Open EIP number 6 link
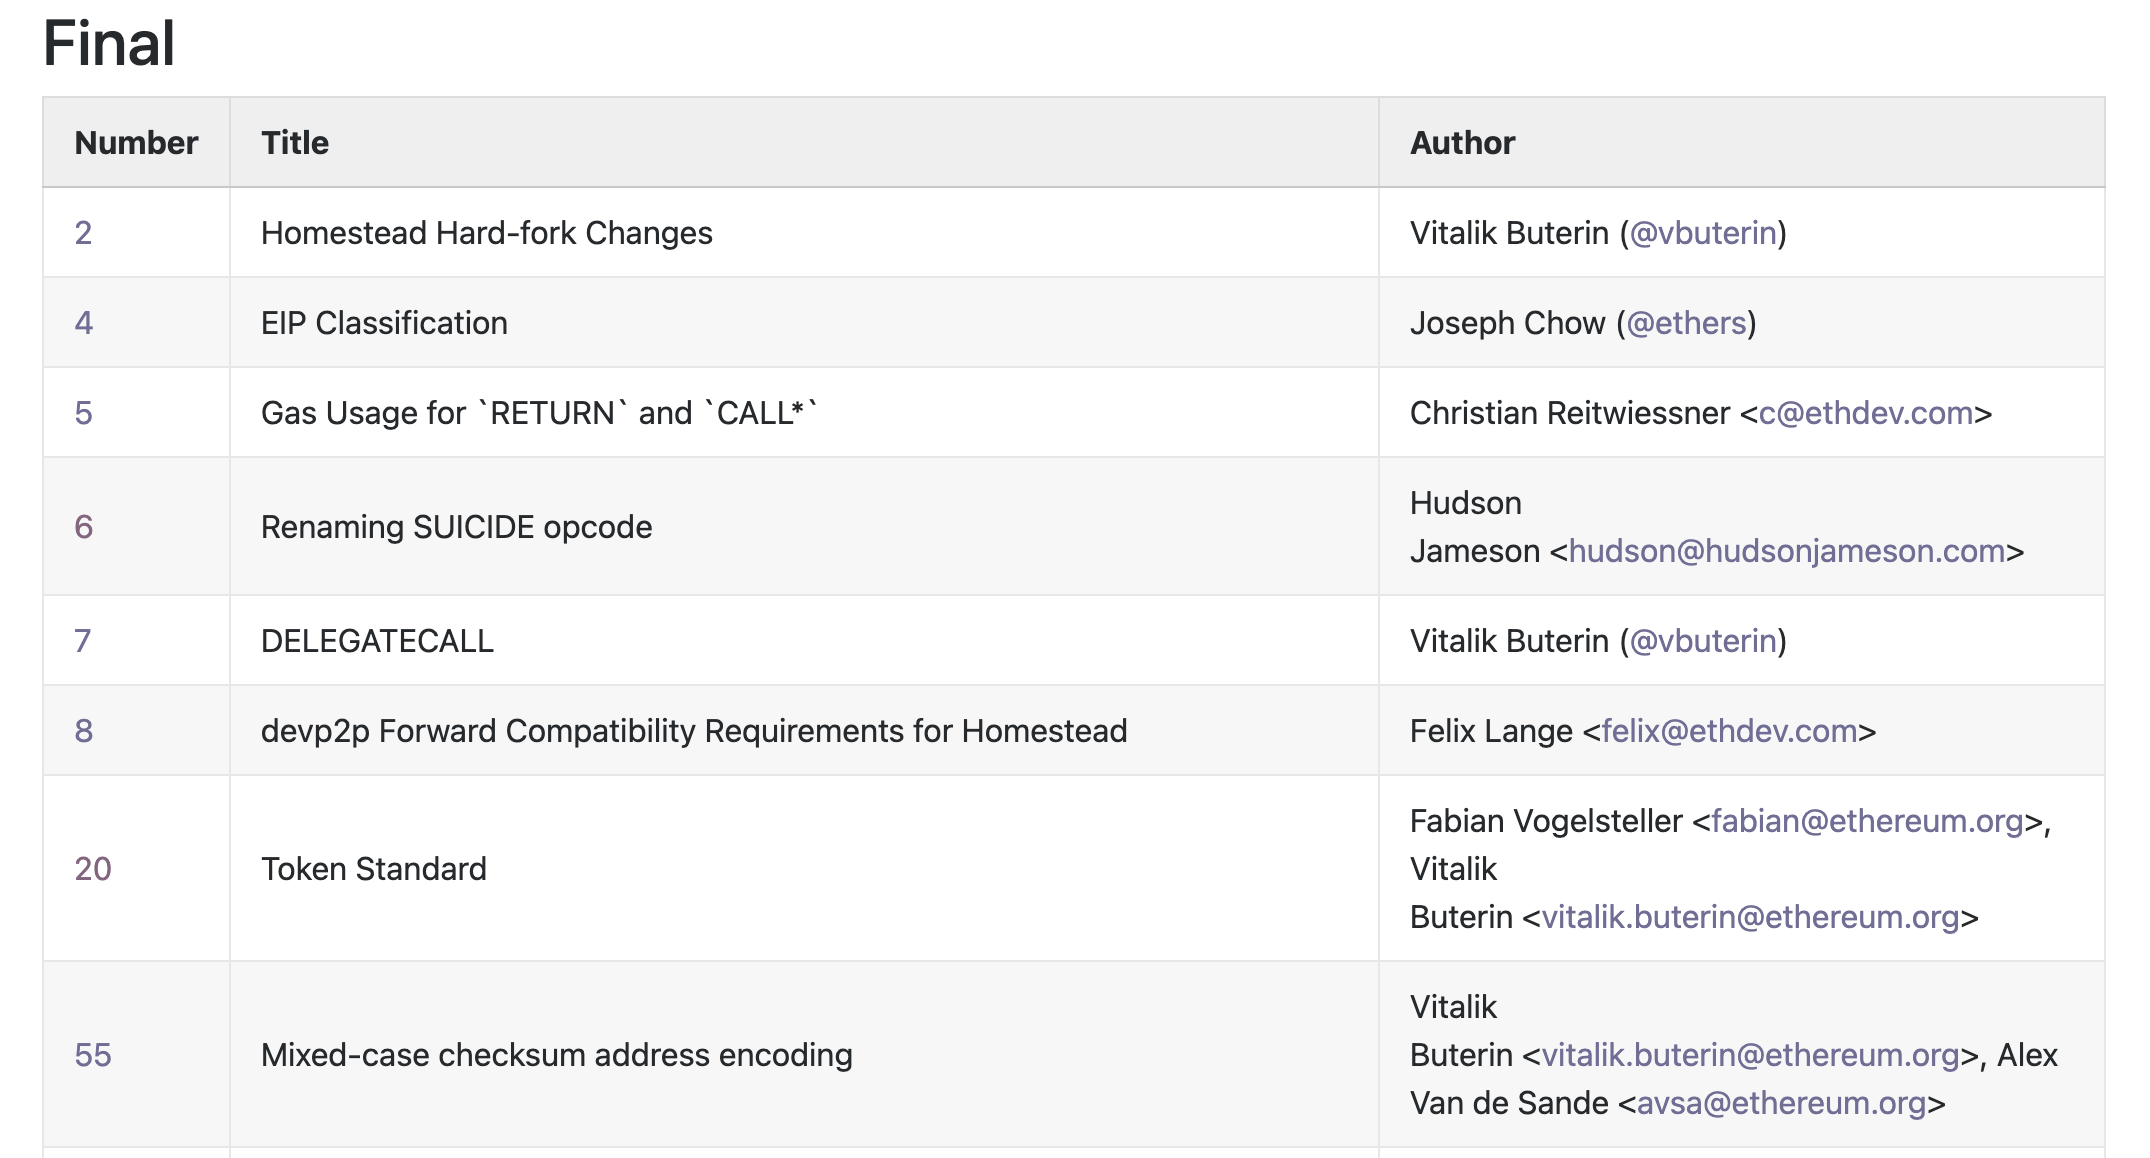Viewport: 2150px width, 1158px height. point(84,527)
